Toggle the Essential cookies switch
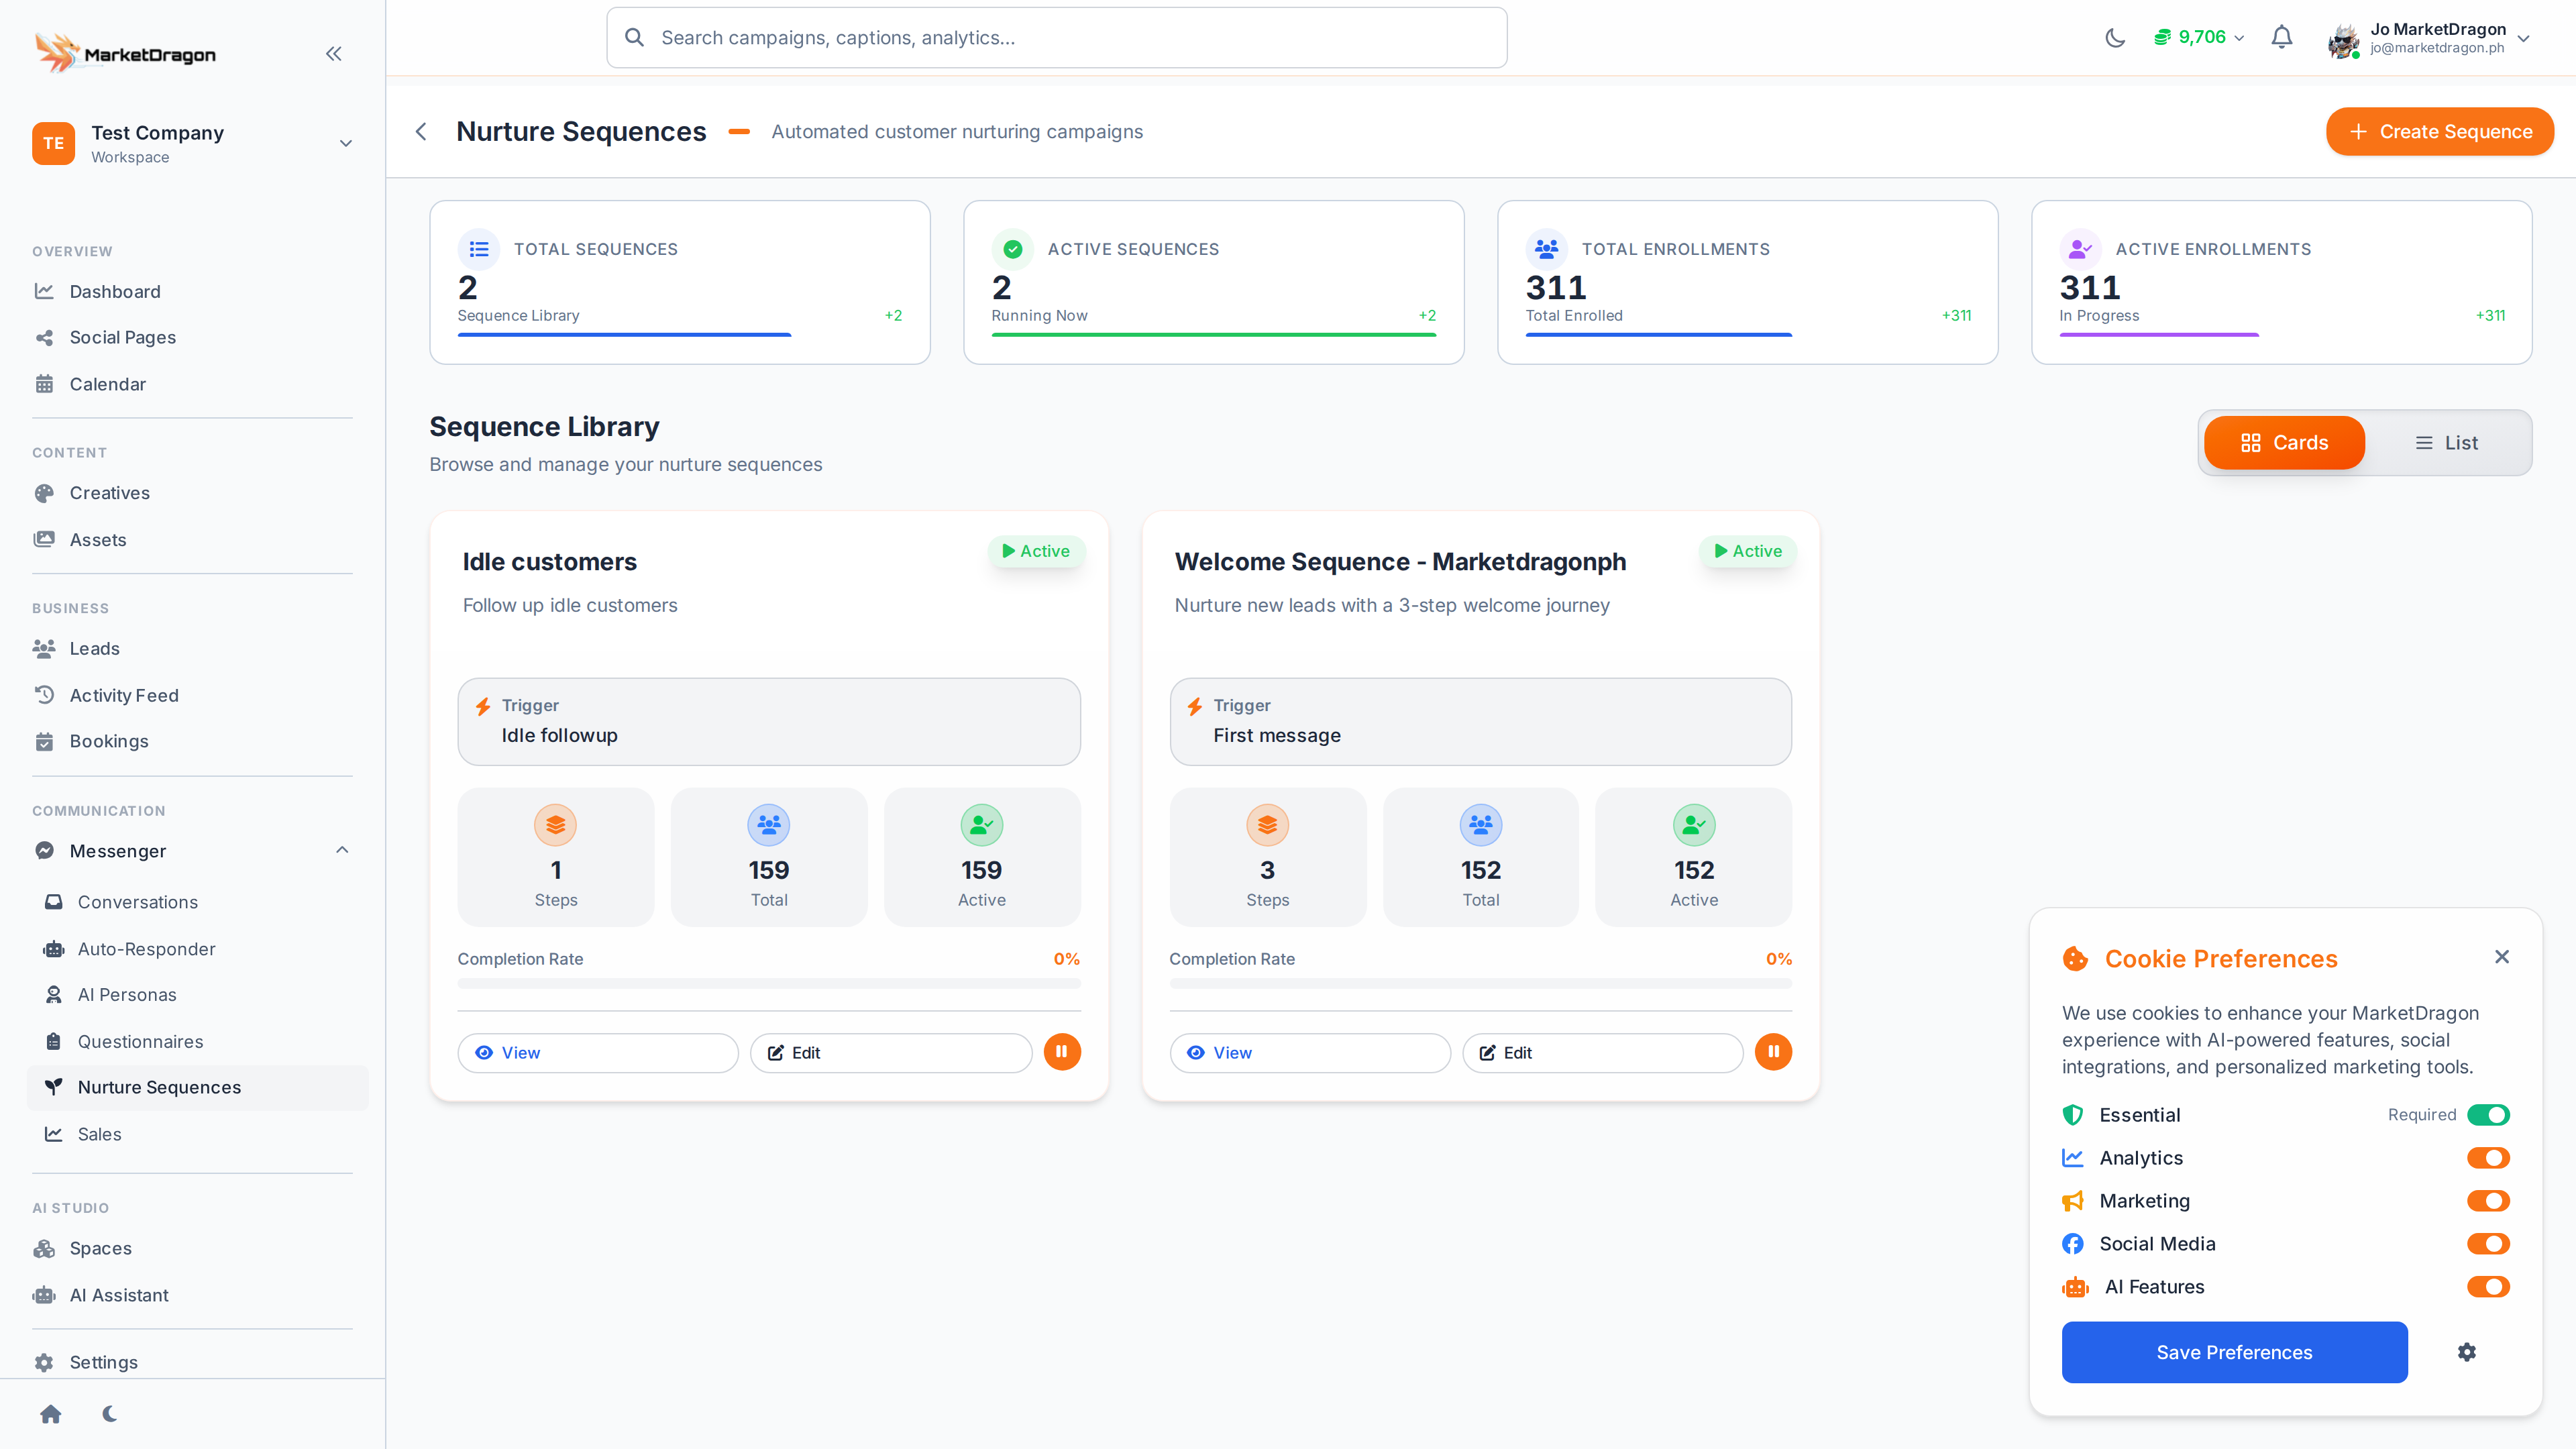Image resolution: width=2576 pixels, height=1449 pixels. [2489, 1115]
